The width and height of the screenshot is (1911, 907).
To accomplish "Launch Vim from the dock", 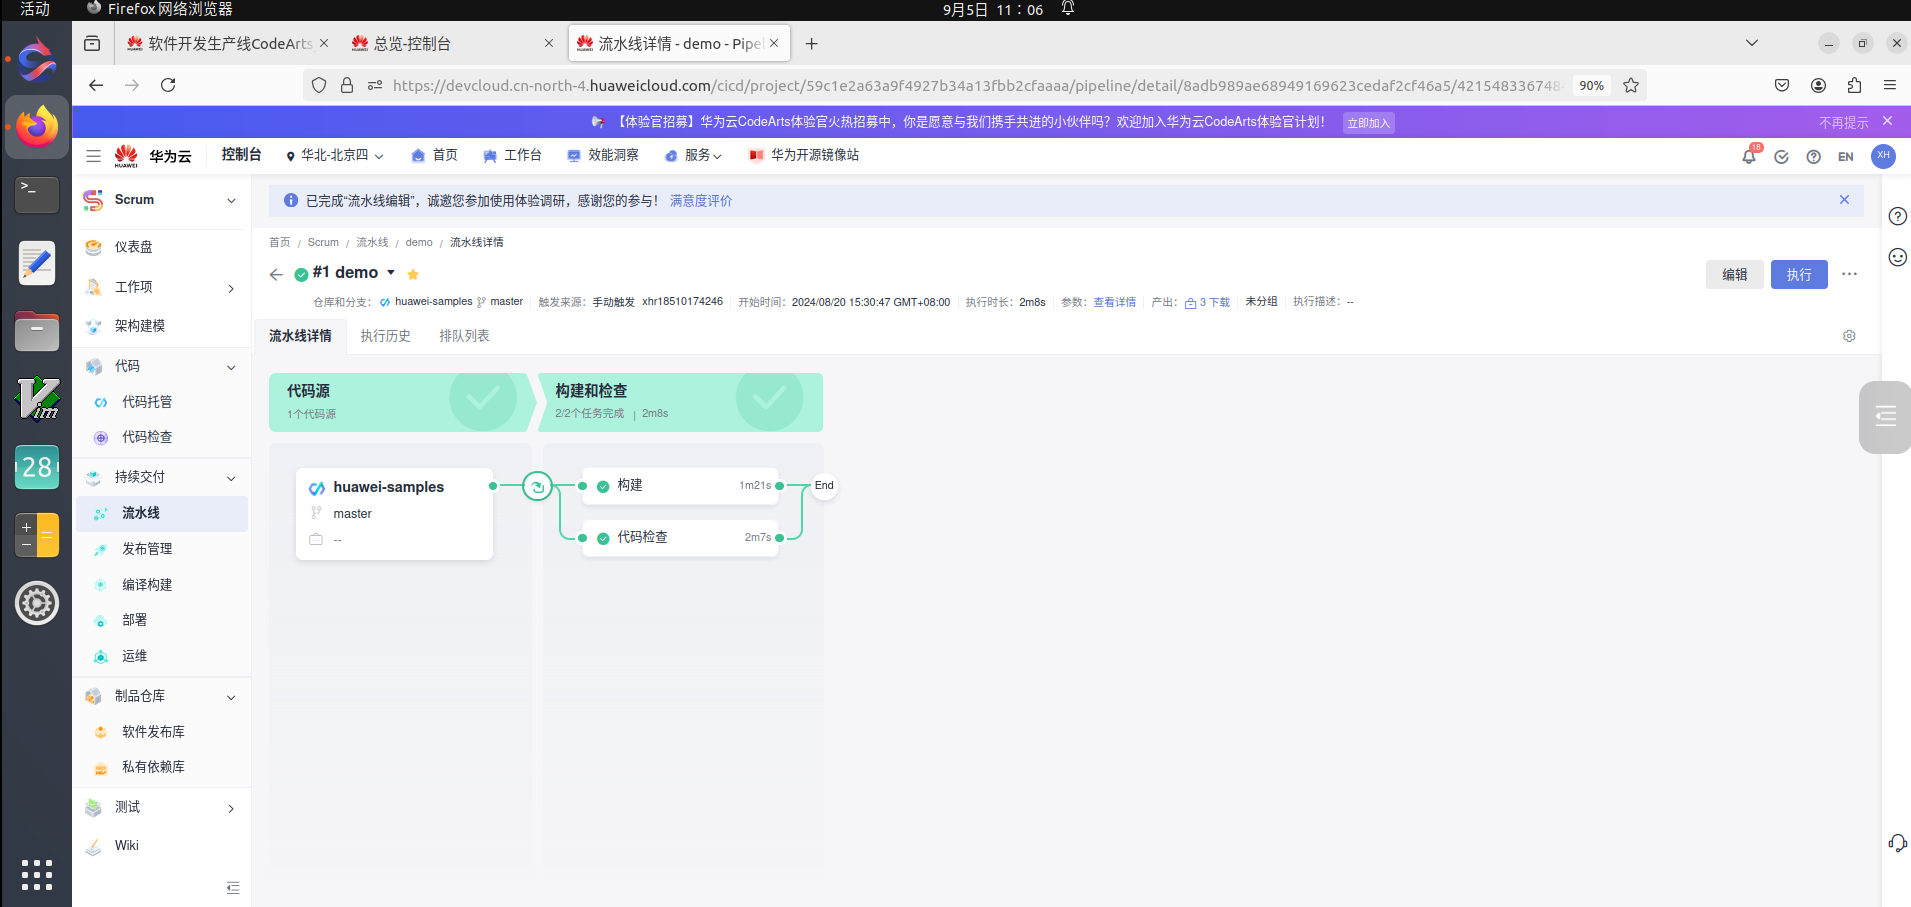I will [x=37, y=399].
